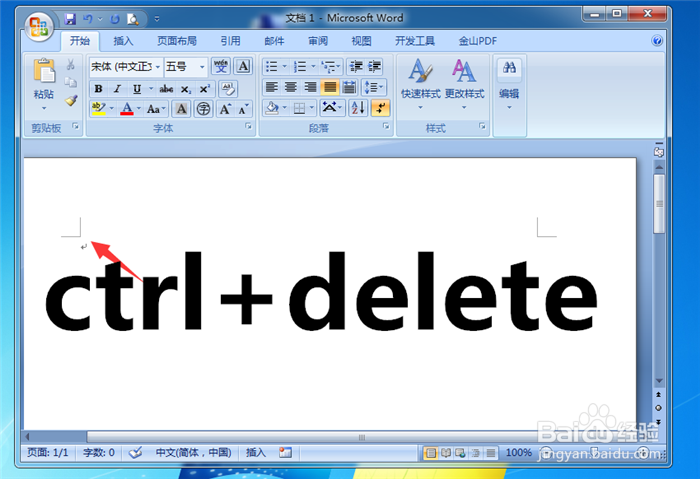This screenshot has height=479, width=700.
Task: Open the 金山PDF tab
Action: [x=477, y=41]
